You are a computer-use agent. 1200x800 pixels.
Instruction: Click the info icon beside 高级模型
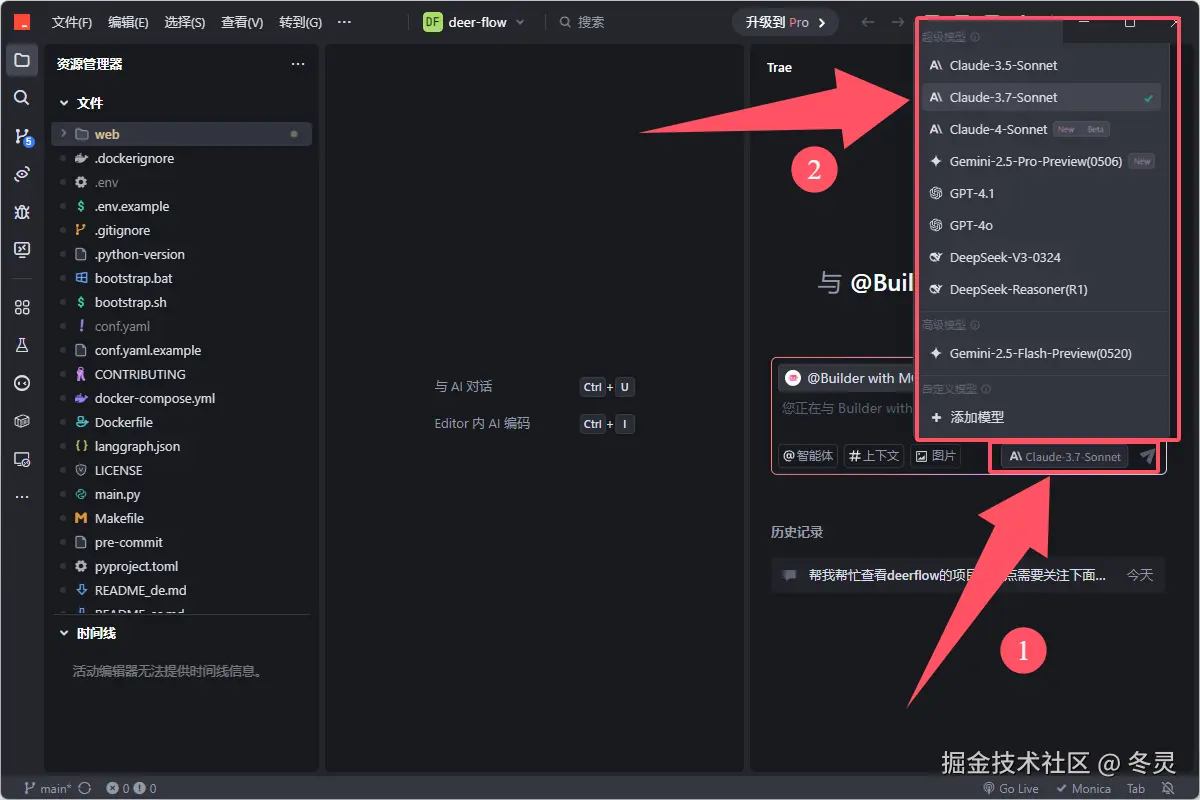(975, 325)
